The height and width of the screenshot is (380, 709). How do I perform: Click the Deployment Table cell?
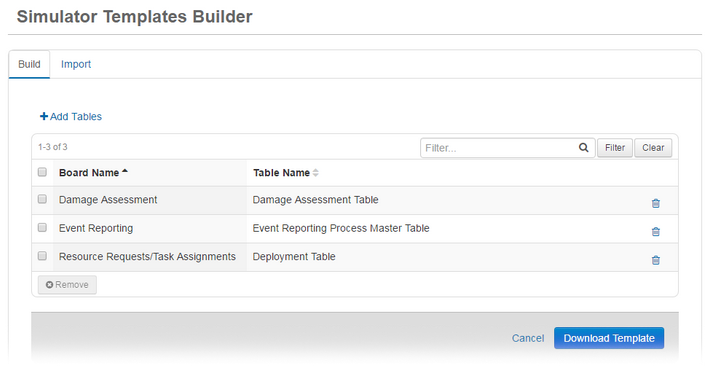pyautogui.click(x=294, y=256)
